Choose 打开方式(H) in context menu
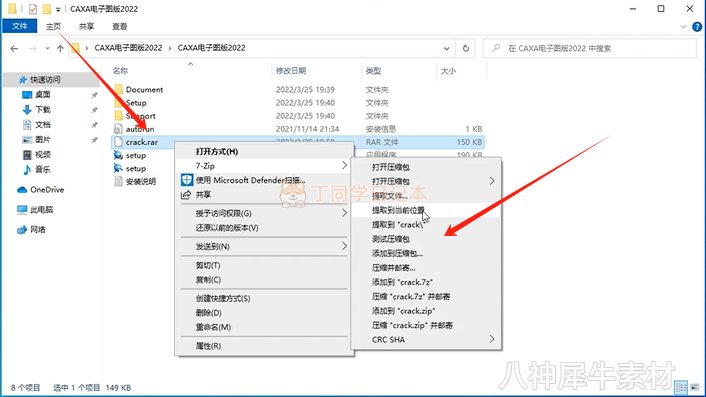706x397 pixels. (x=264, y=151)
